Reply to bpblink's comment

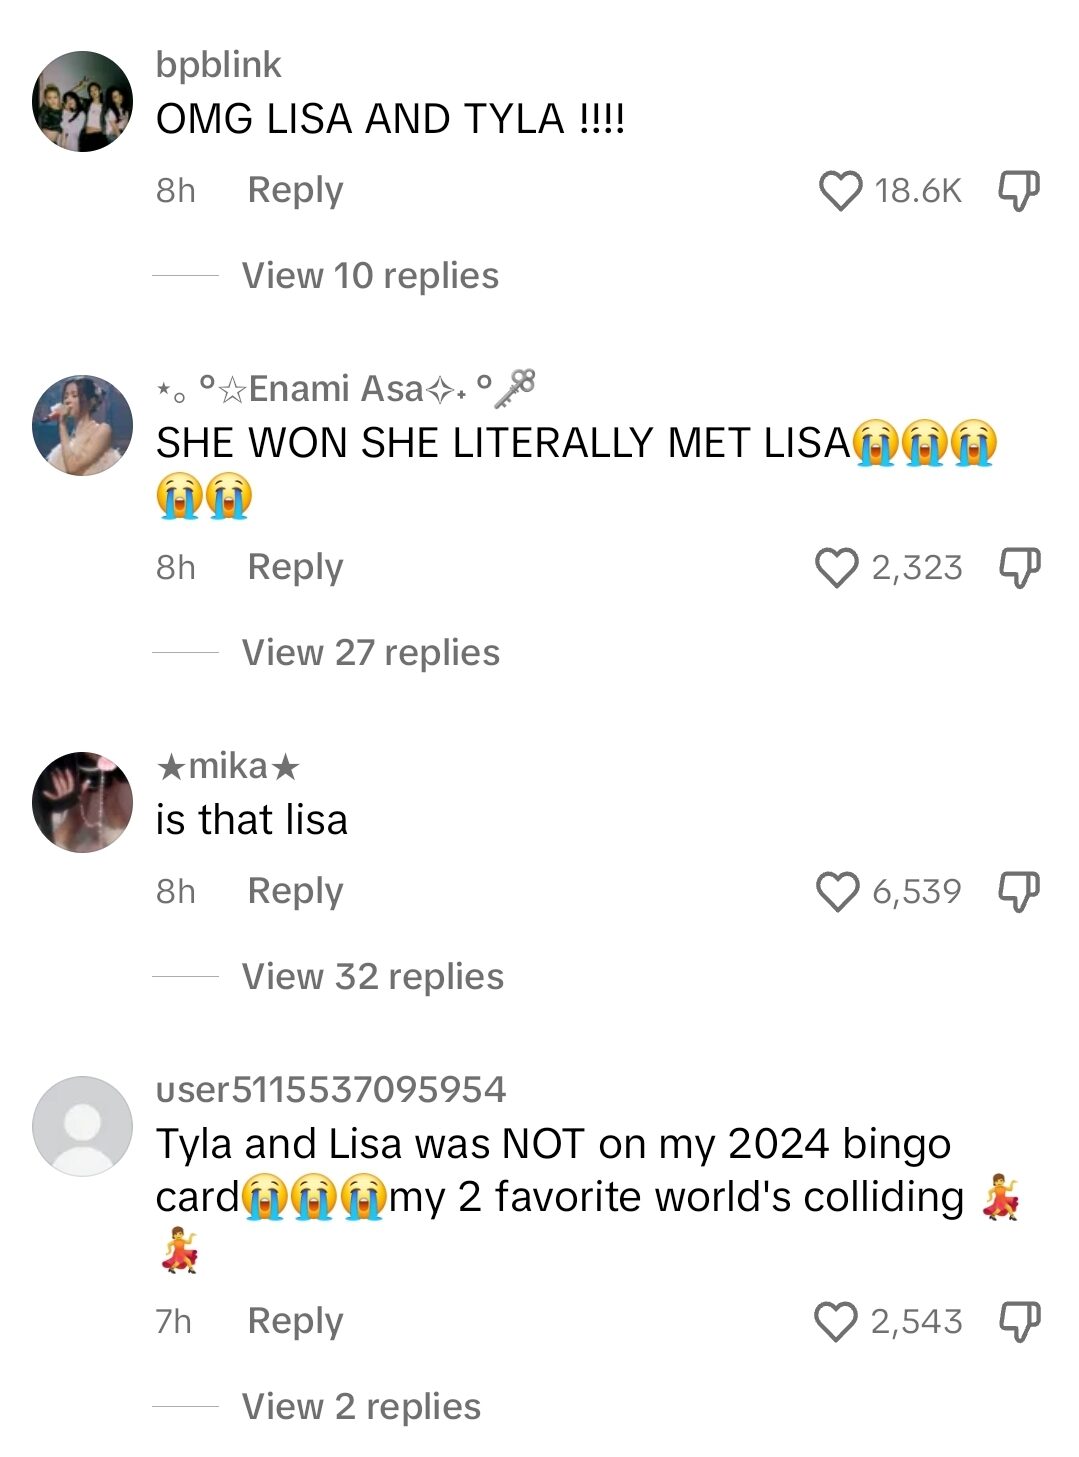294,188
